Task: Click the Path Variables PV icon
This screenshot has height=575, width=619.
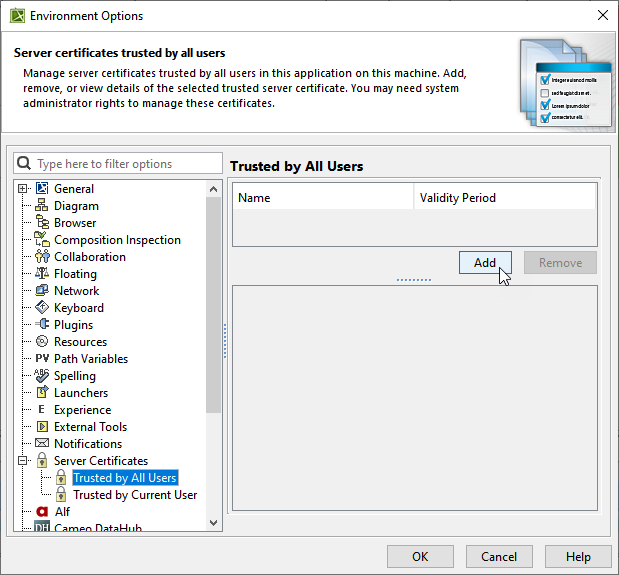Action: 42,358
